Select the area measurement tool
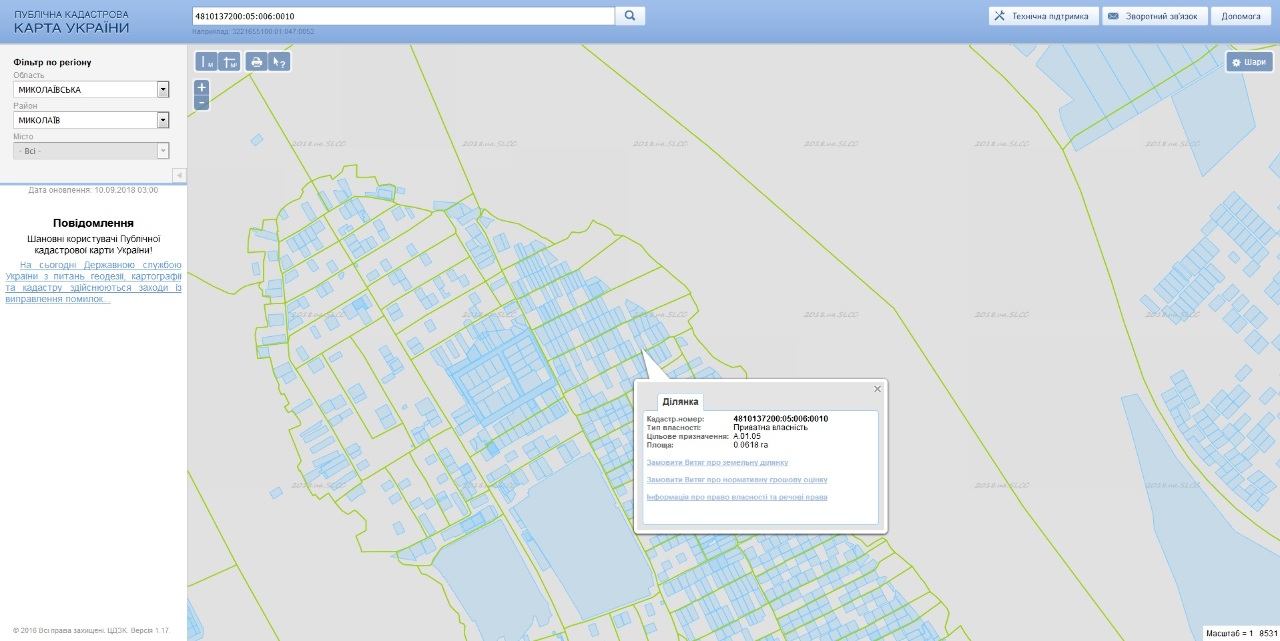This screenshot has width=1280, height=641. [x=229, y=62]
